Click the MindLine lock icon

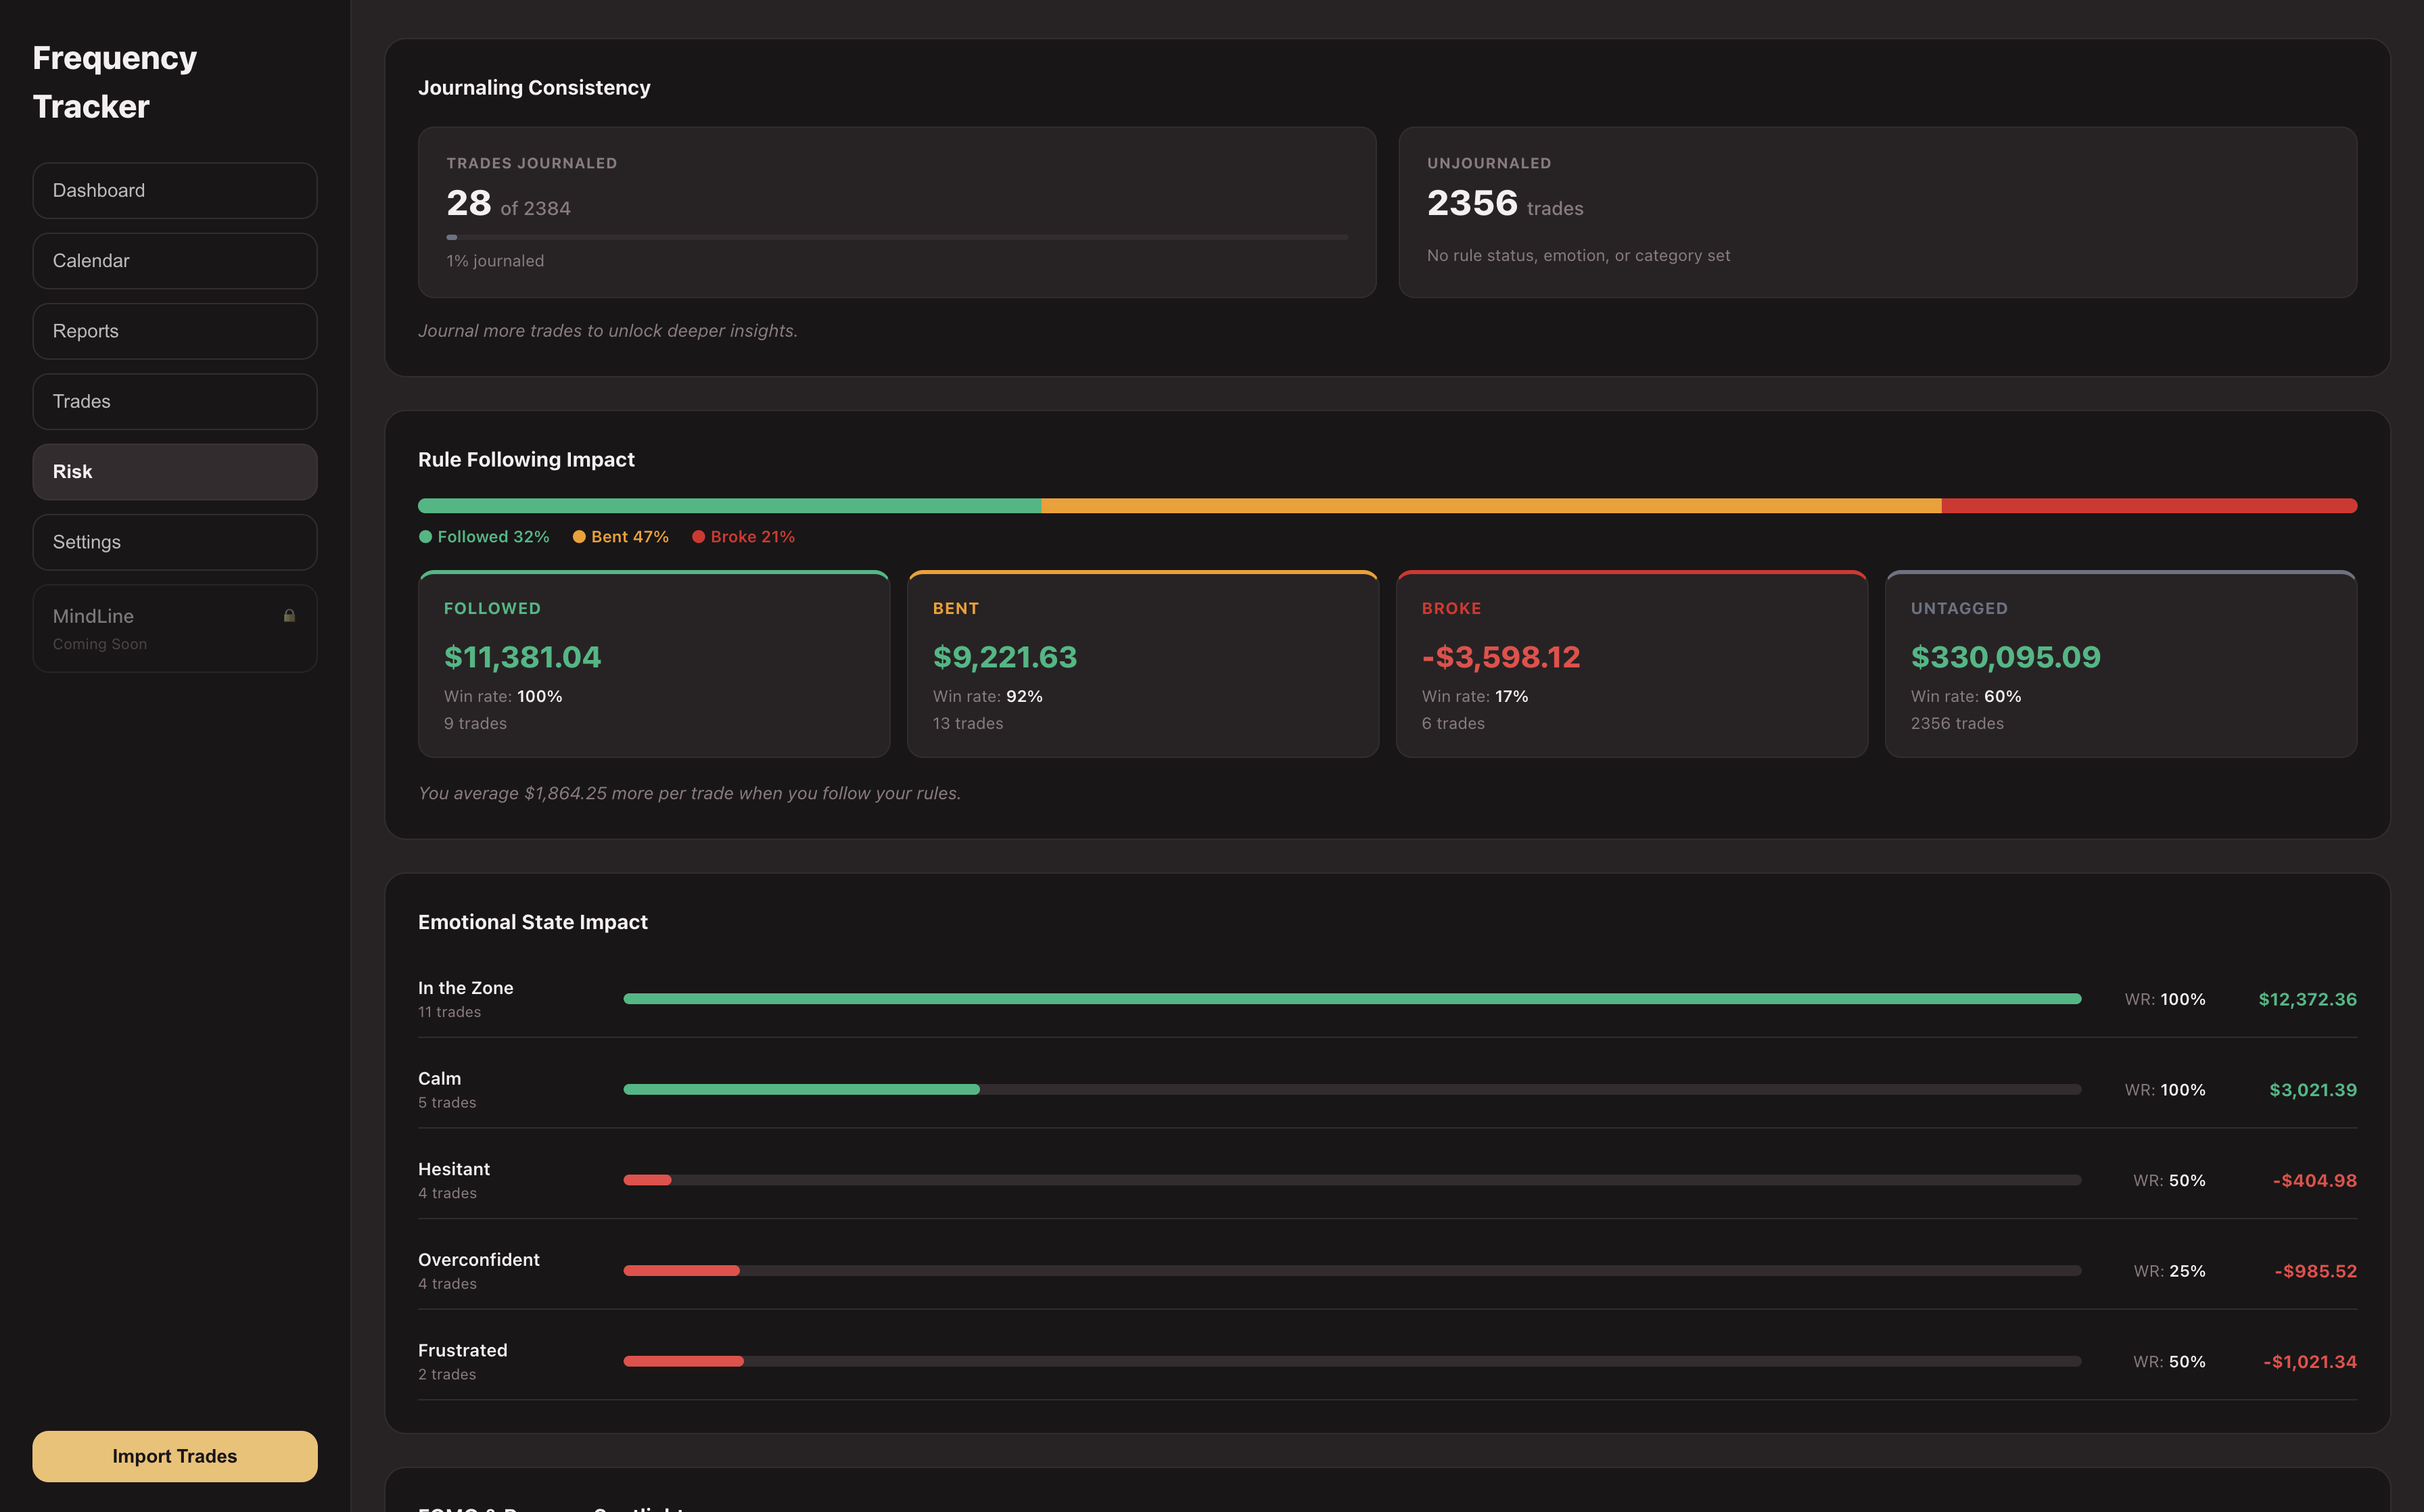289,616
